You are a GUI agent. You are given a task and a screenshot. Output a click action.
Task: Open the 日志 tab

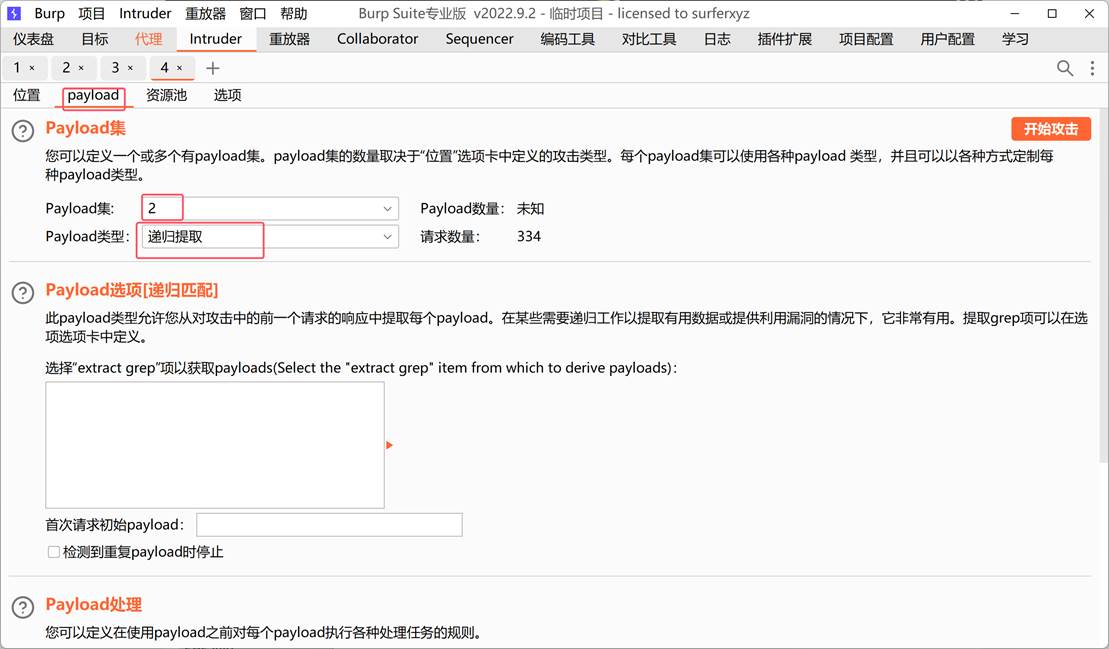pos(716,39)
